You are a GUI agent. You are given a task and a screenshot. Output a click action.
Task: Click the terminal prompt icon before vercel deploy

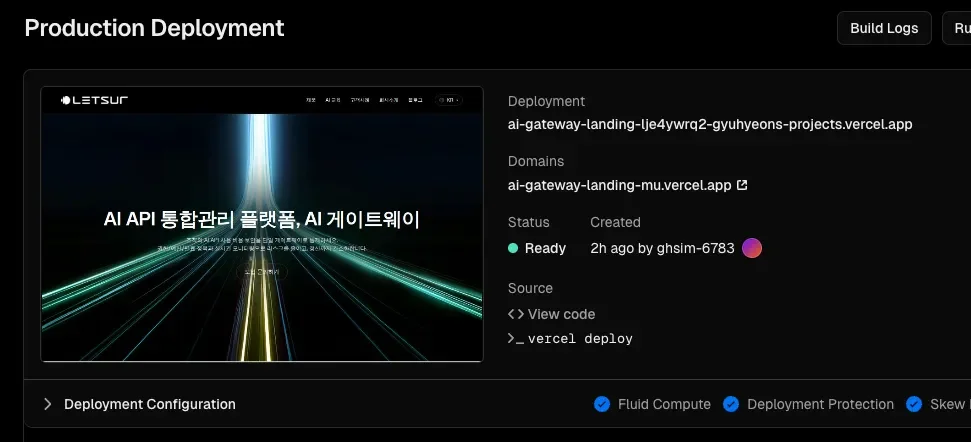coord(516,339)
